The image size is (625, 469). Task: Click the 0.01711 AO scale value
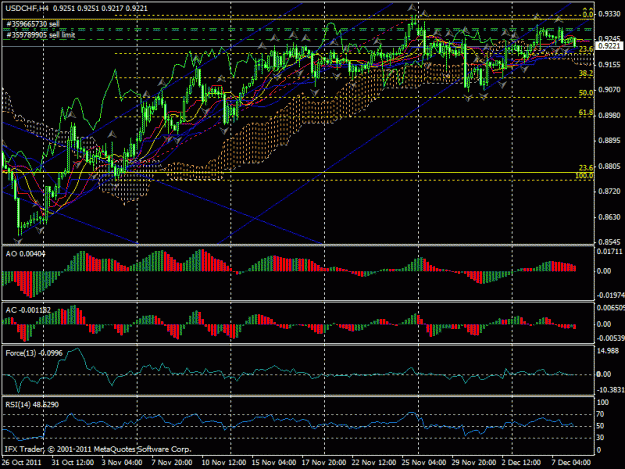click(609, 251)
